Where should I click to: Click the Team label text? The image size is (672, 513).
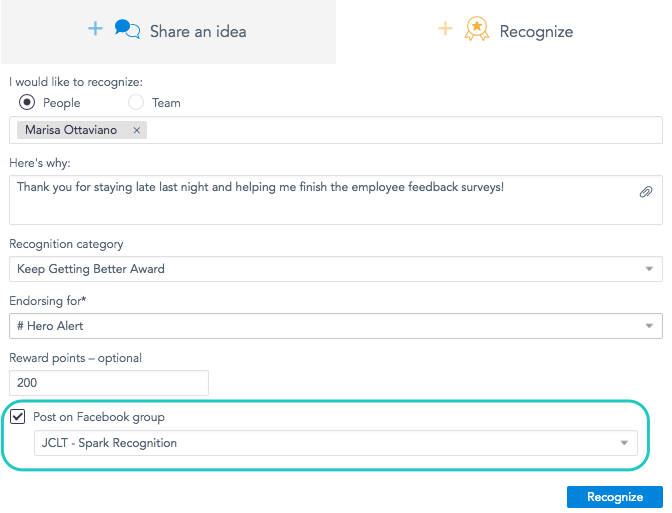click(166, 103)
